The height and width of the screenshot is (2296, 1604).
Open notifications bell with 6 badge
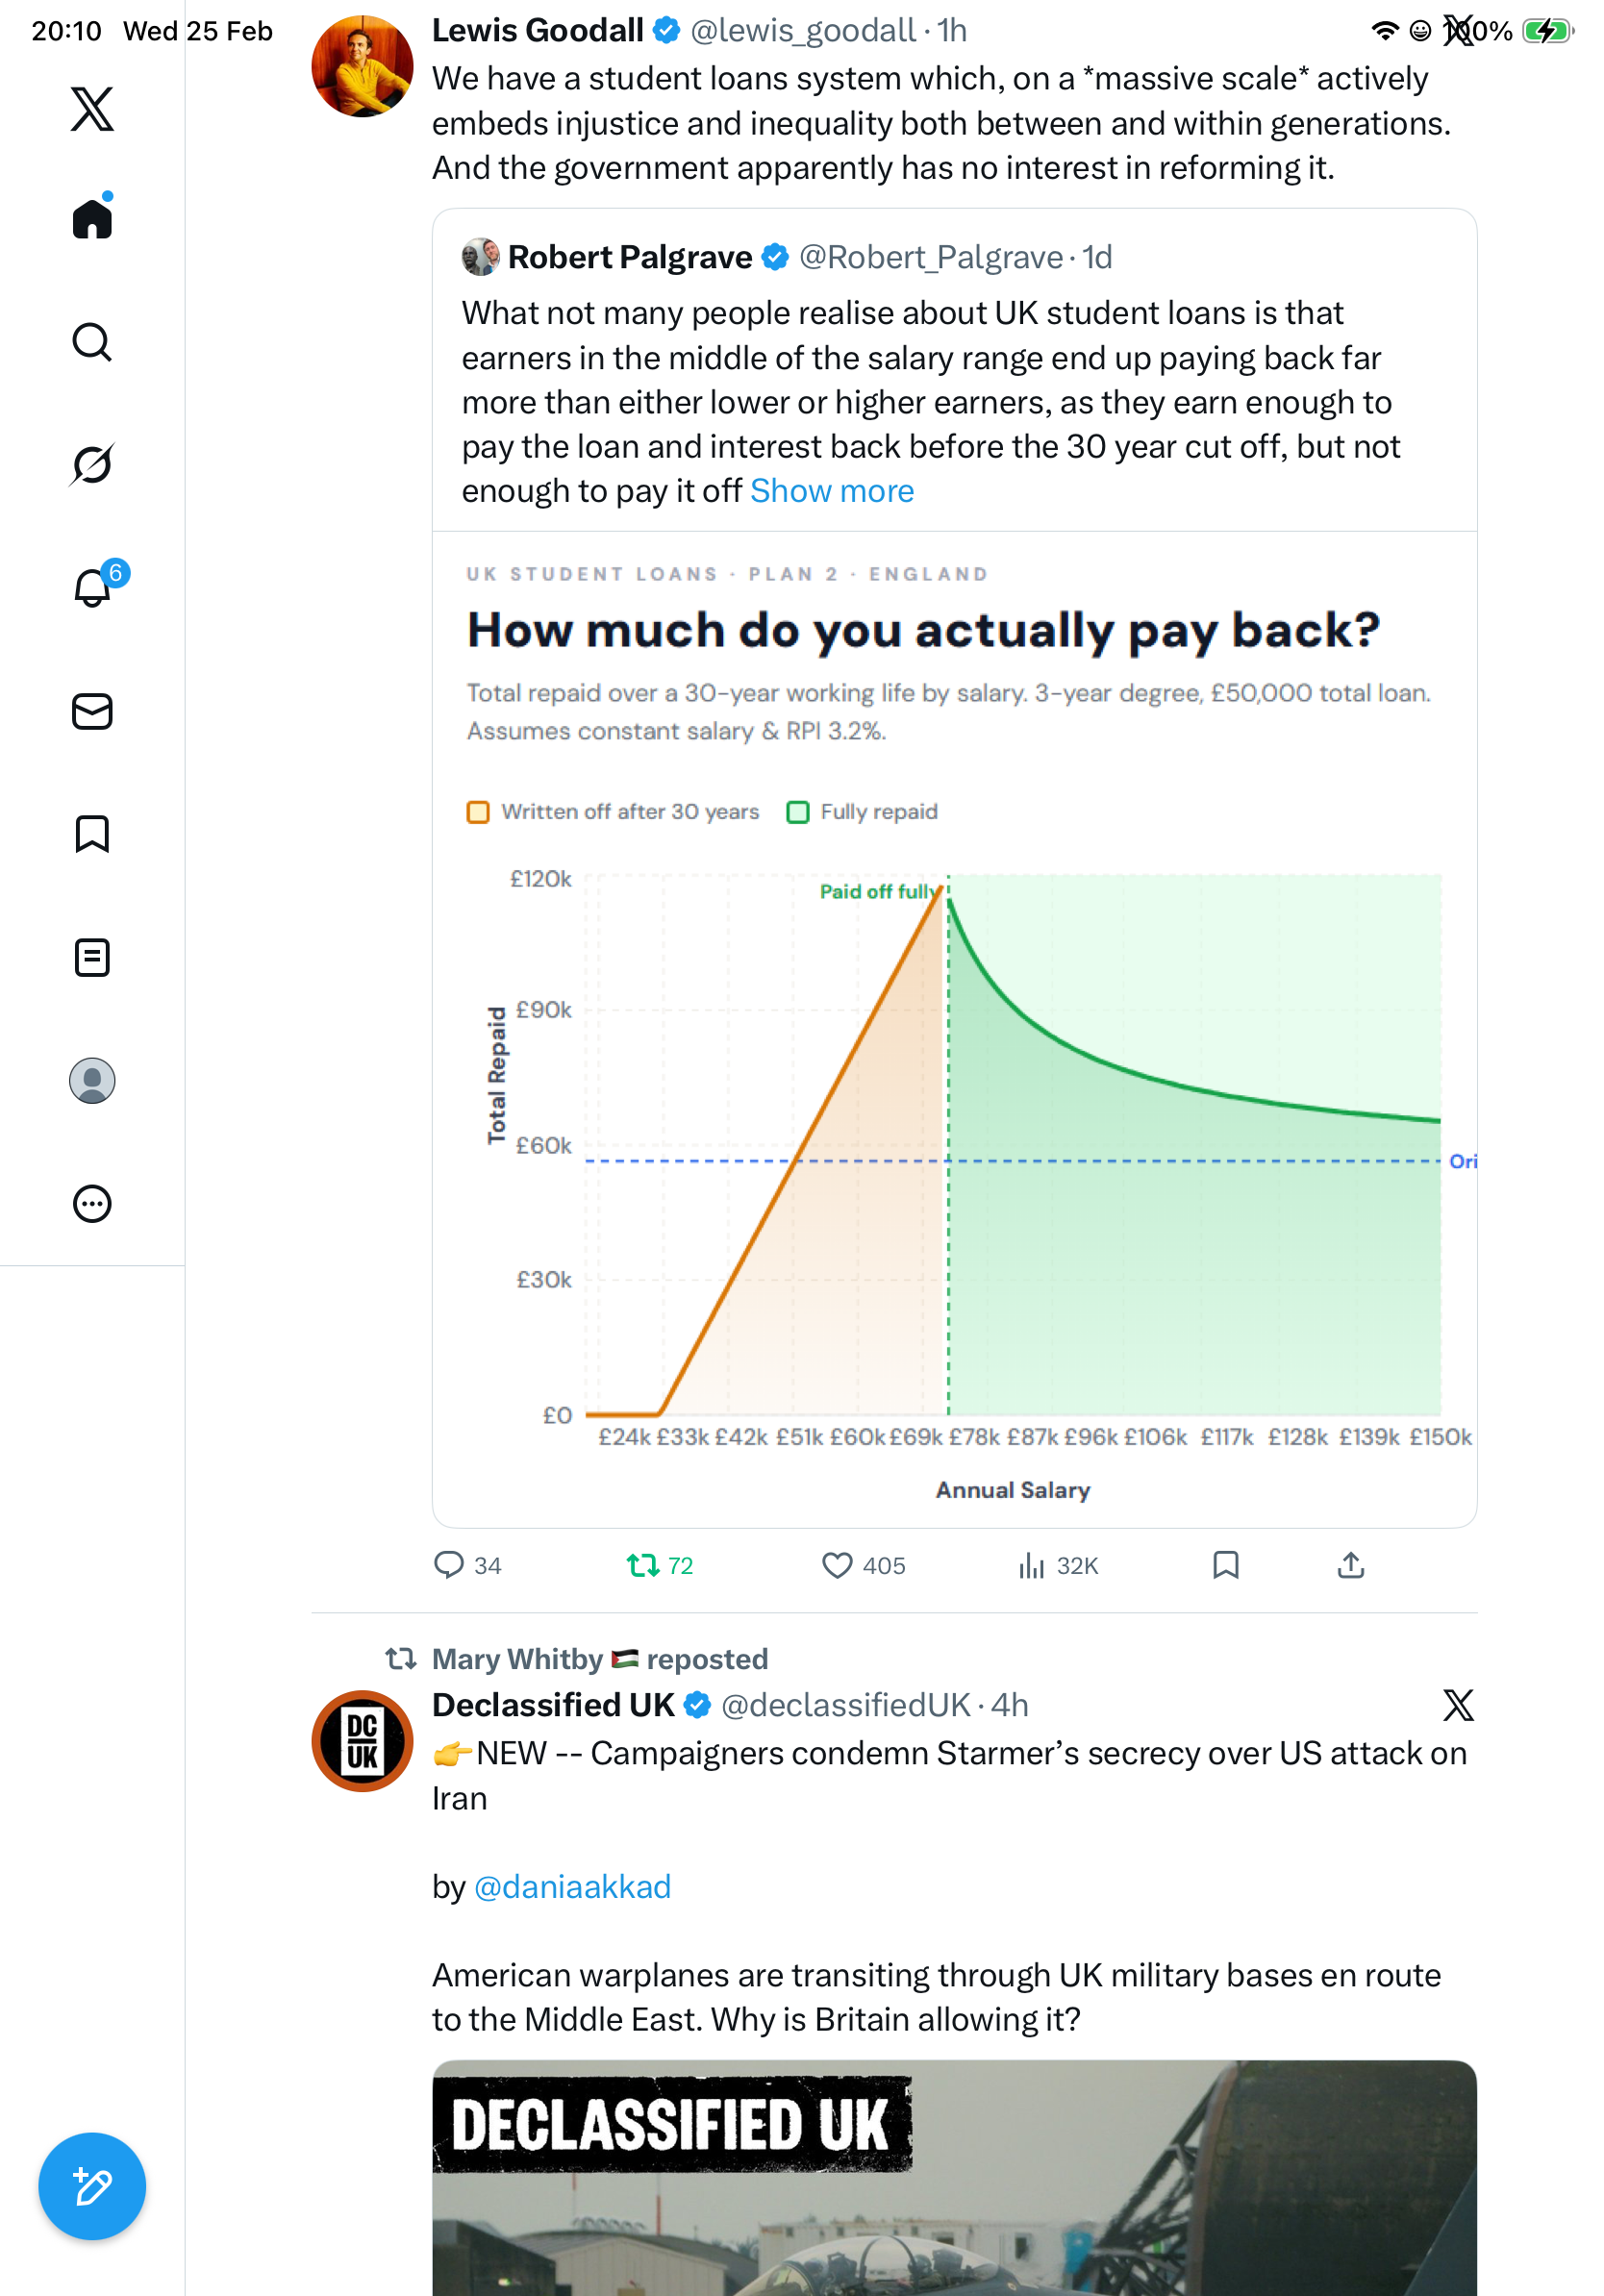pos(92,588)
